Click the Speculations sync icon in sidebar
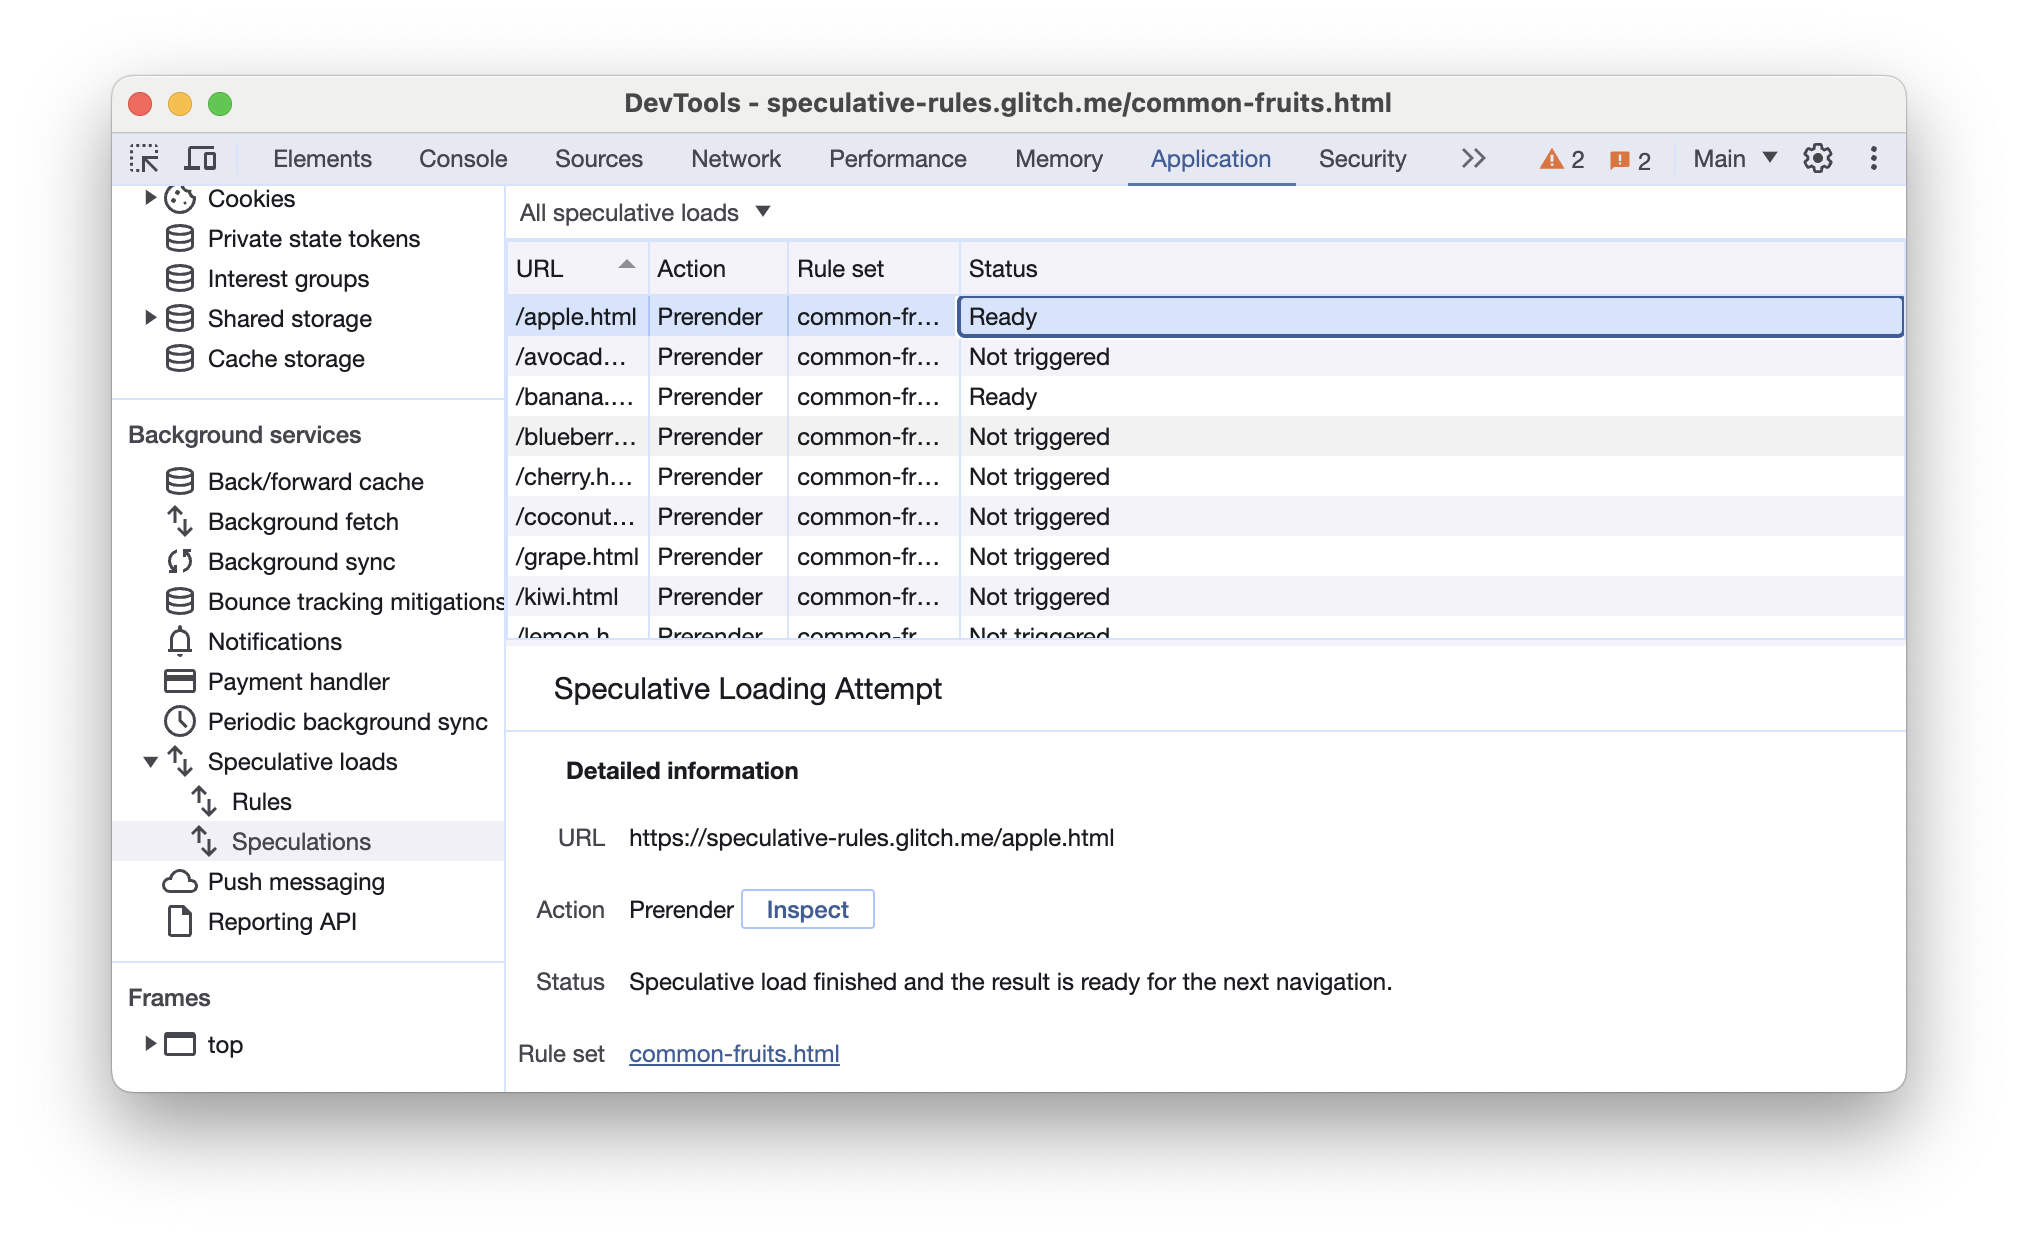Screen dimensions: 2018x1240 [205, 841]
